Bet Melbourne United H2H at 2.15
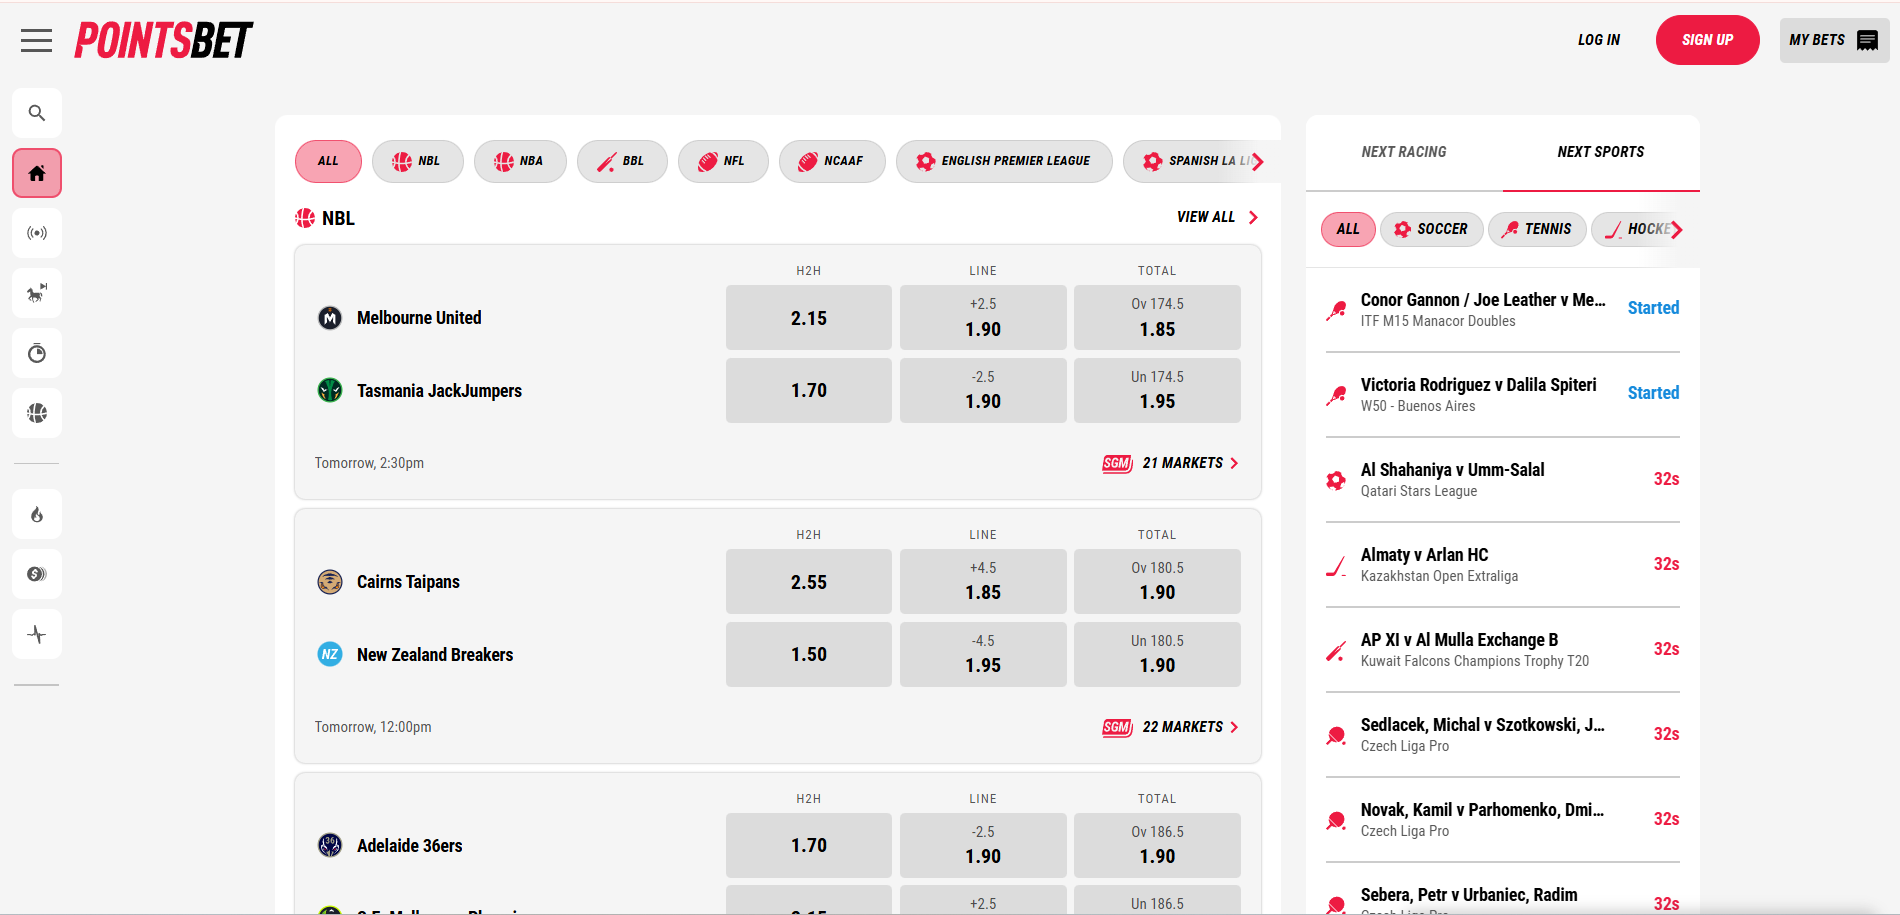This screenshot has width=1900, height=915. pos(809,318)
